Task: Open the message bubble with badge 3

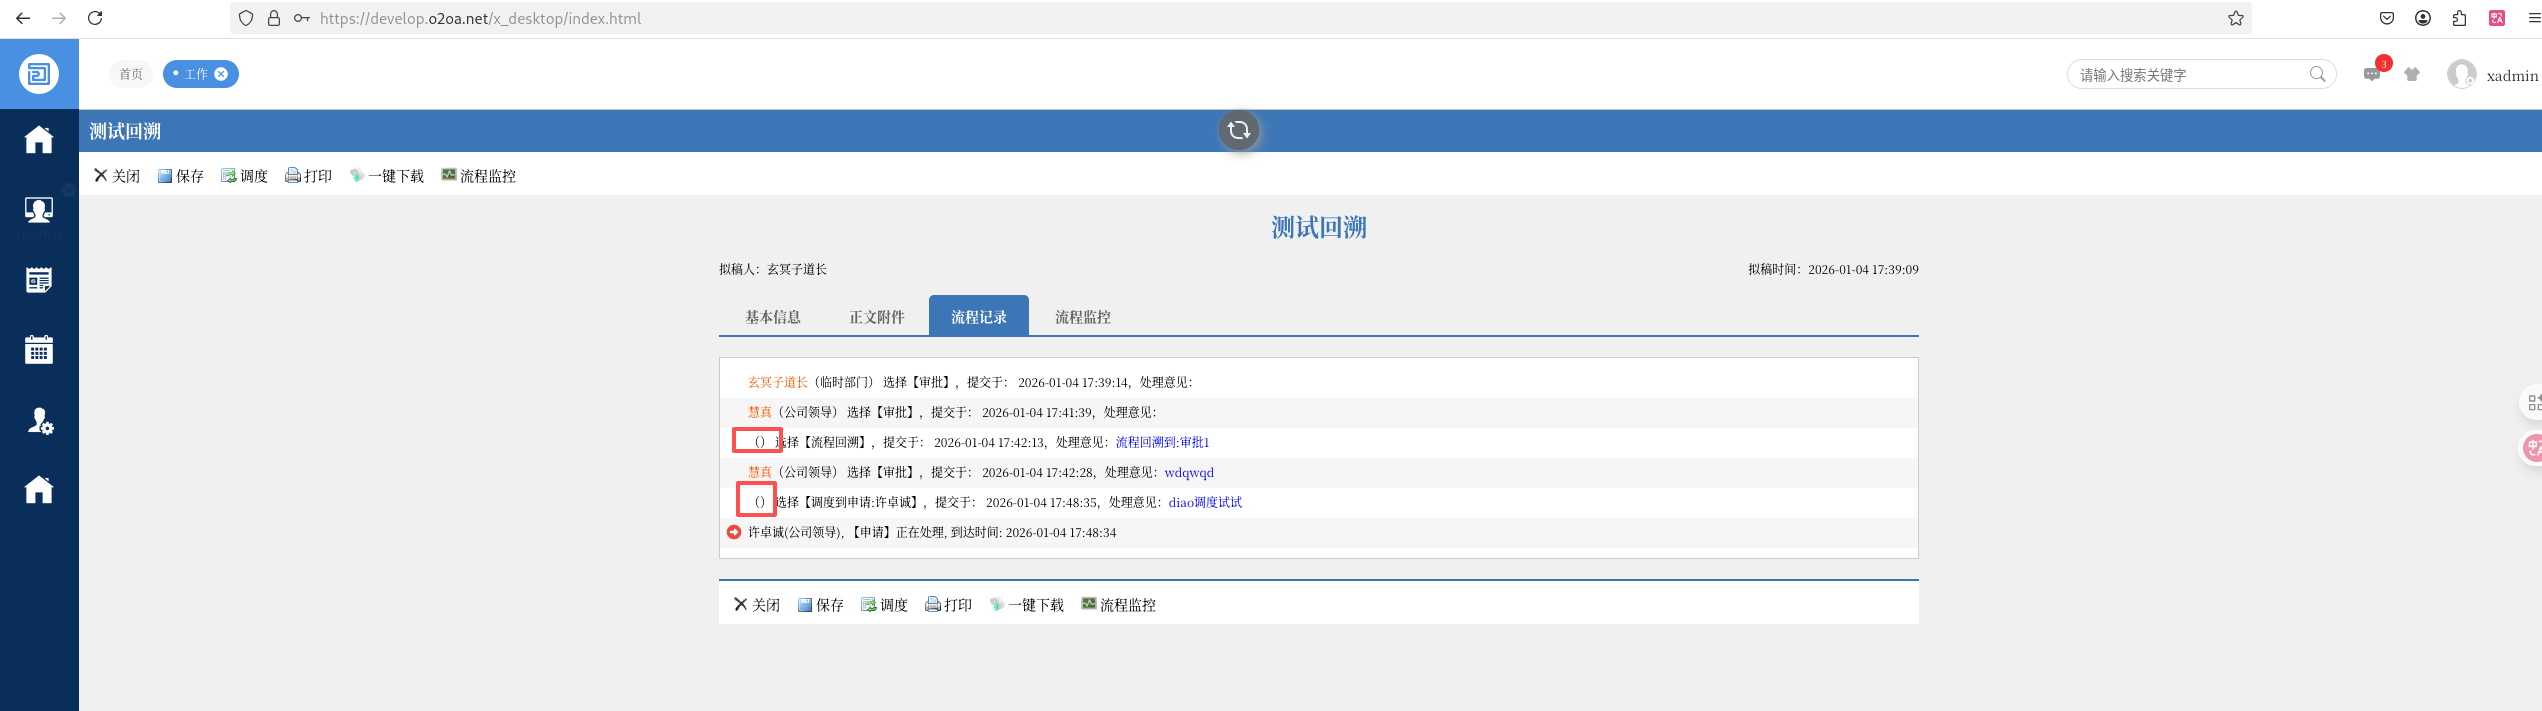Action: click(x=2372, y=74)
